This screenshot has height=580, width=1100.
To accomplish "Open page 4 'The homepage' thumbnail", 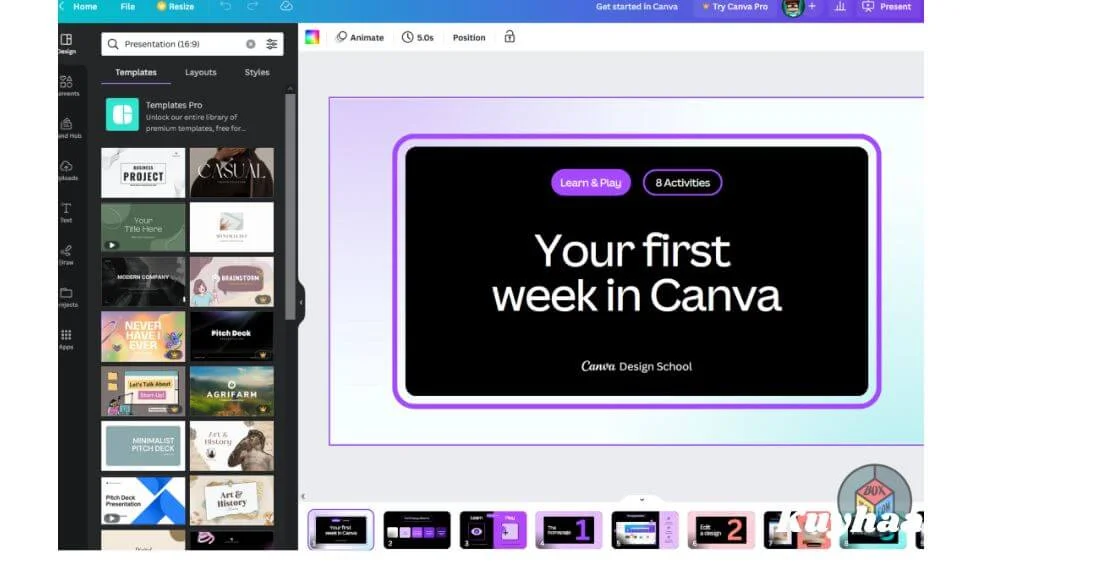I will 568,530.
